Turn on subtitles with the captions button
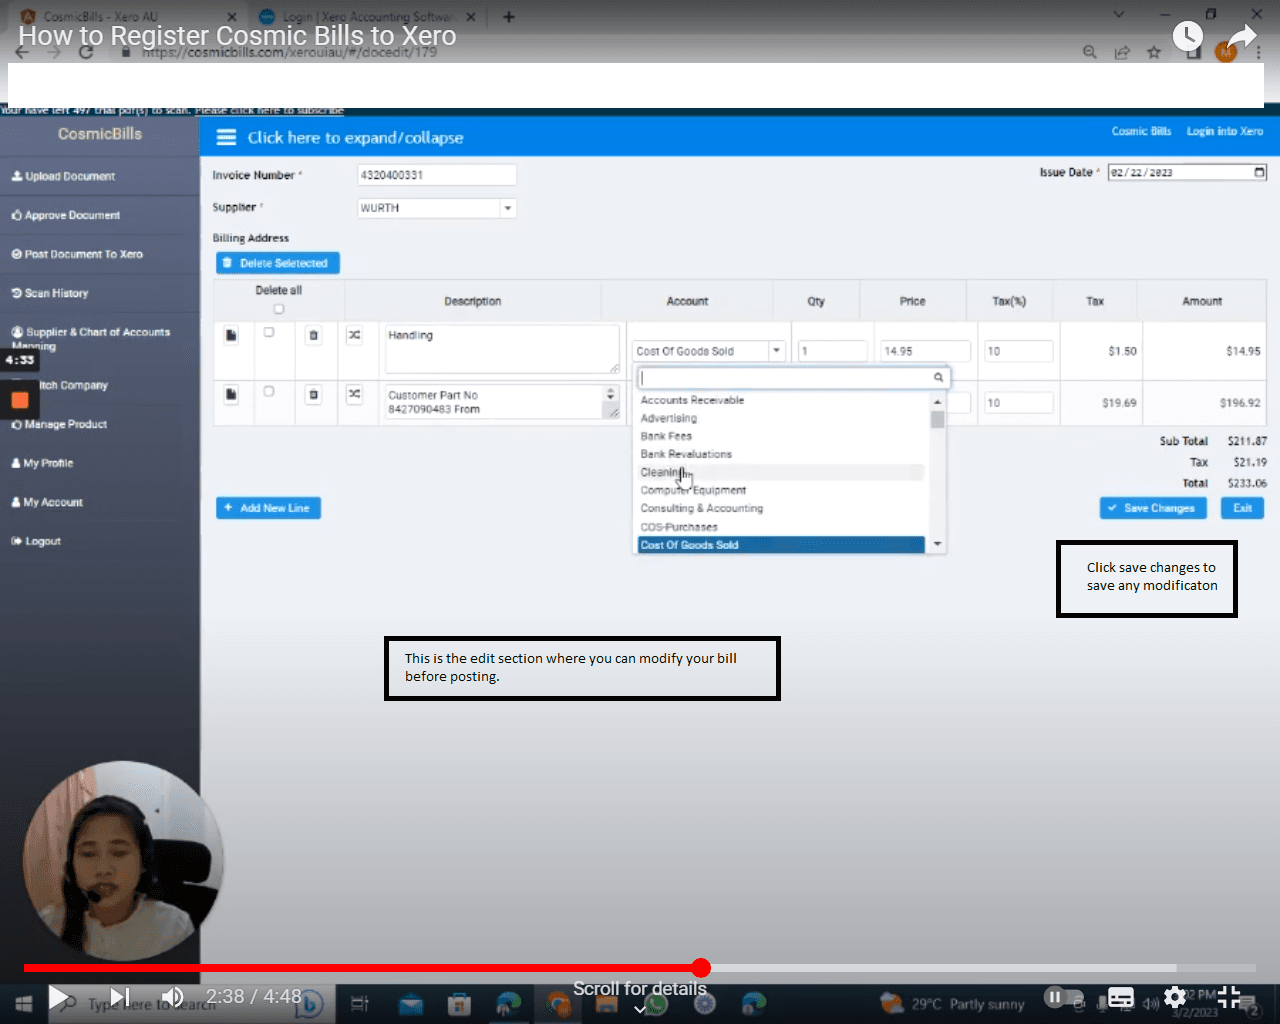This screenshot has height=1024, width=1280. (x=1121, y=997)
